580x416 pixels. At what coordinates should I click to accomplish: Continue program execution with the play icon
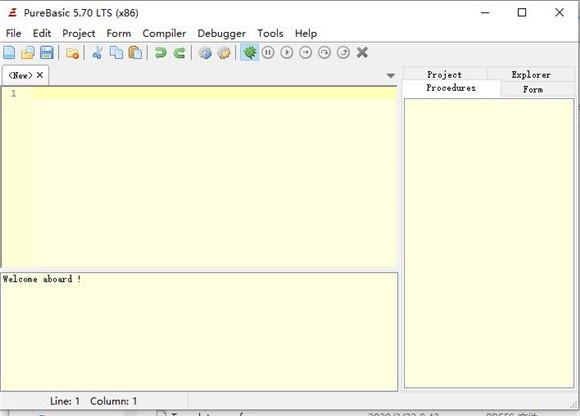[x=287, y=53]
